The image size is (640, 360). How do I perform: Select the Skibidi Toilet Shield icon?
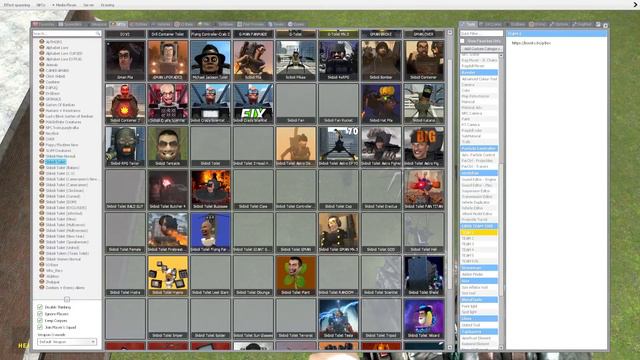click(424, 276)
